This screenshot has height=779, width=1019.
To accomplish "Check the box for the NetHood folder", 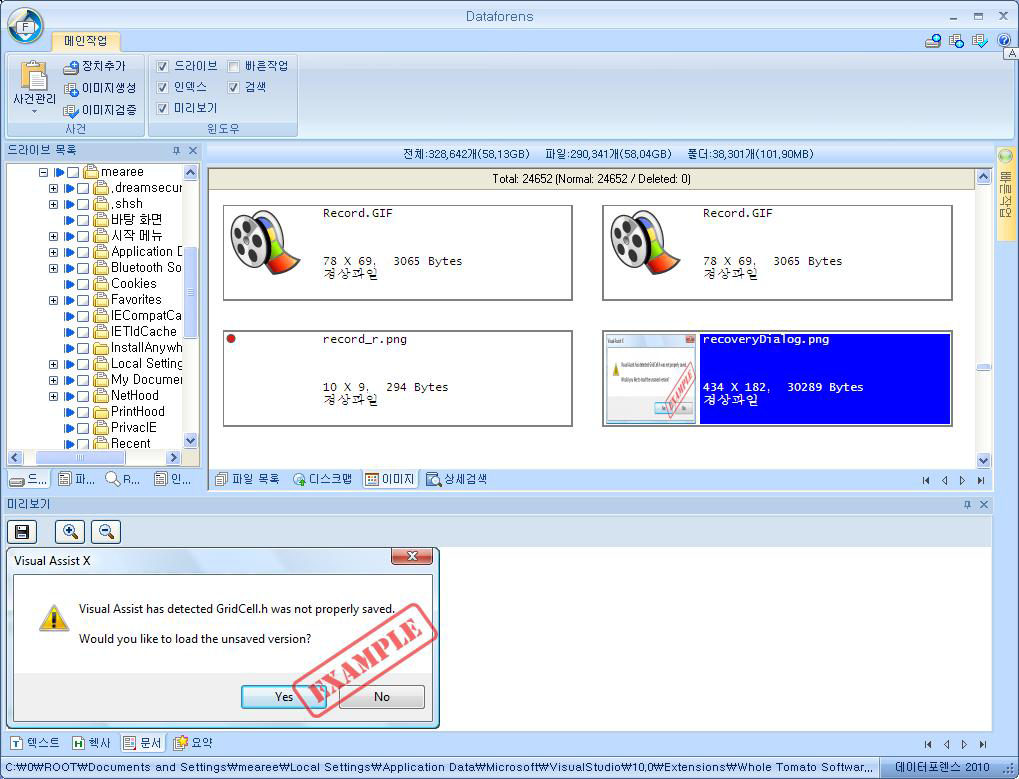I will [83, 396].
